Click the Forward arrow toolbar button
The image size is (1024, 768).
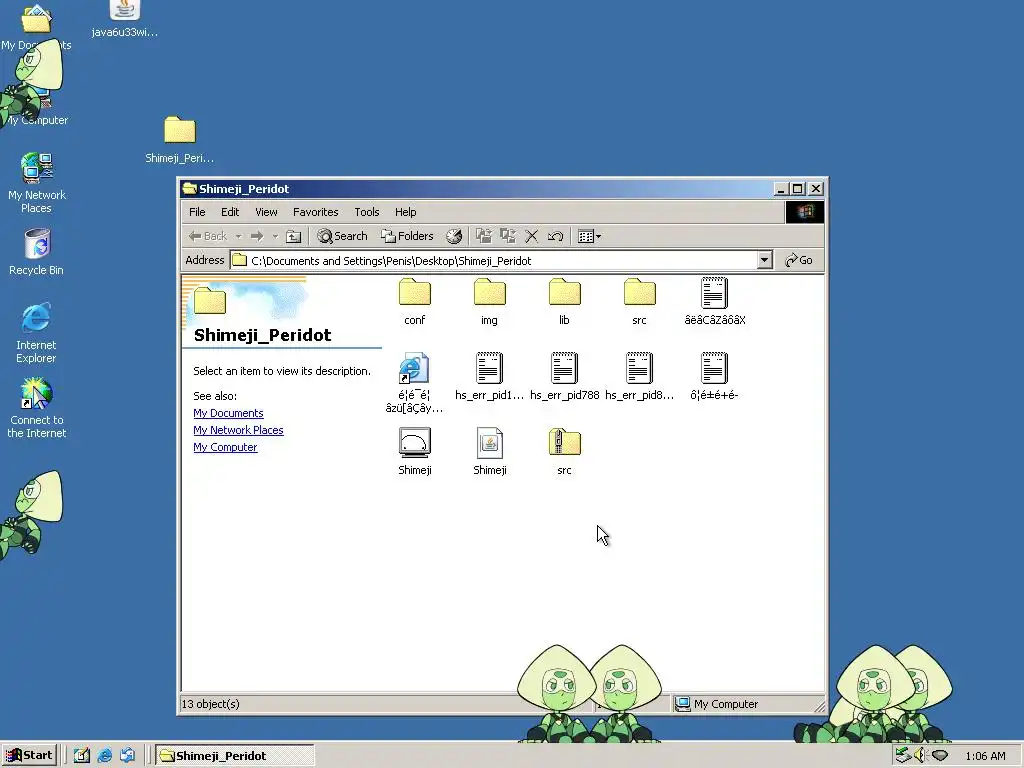click(257, 236)
